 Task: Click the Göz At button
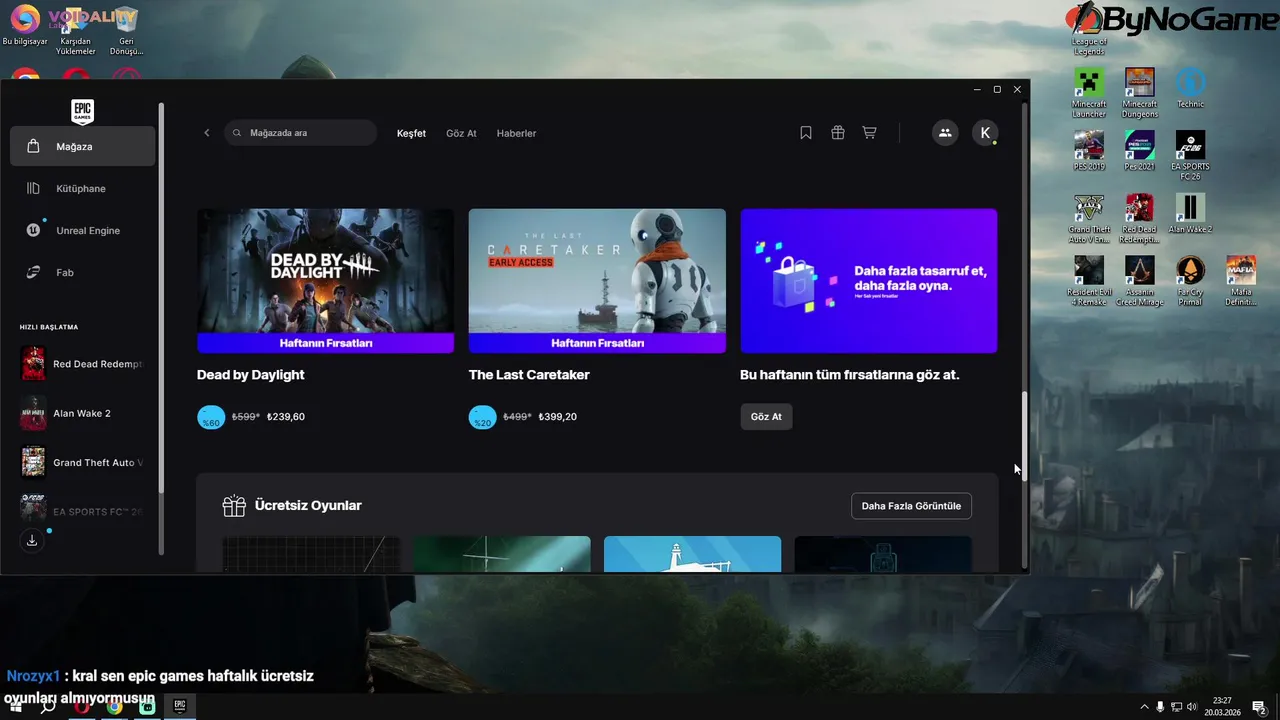click(x=766, y=417)
